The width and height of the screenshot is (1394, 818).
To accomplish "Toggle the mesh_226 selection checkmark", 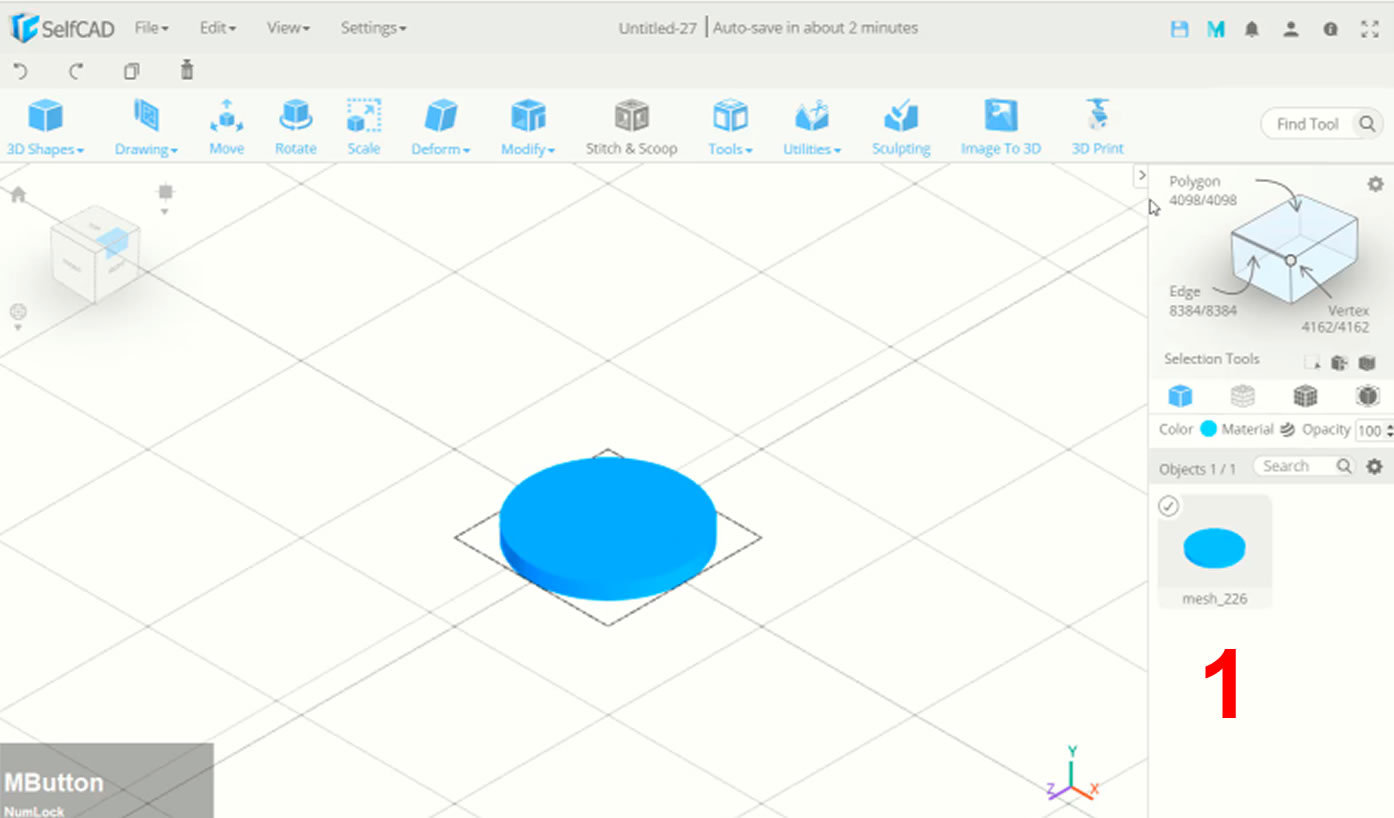I will (1168, 506).
